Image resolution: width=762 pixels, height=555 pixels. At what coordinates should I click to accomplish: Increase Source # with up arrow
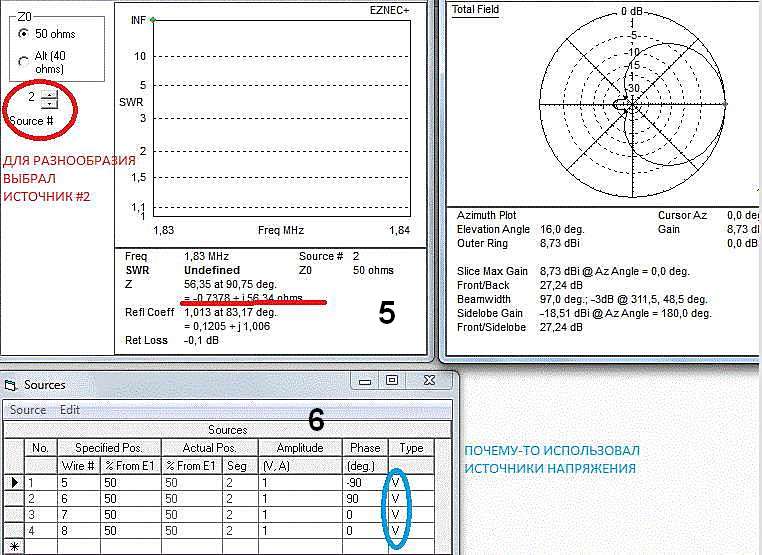49,94
